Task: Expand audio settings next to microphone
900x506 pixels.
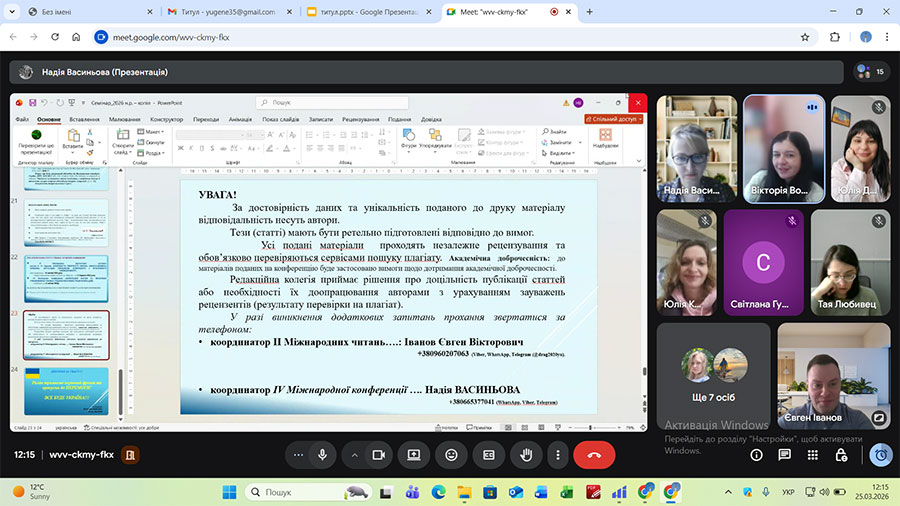Action: tap(296, 454)
